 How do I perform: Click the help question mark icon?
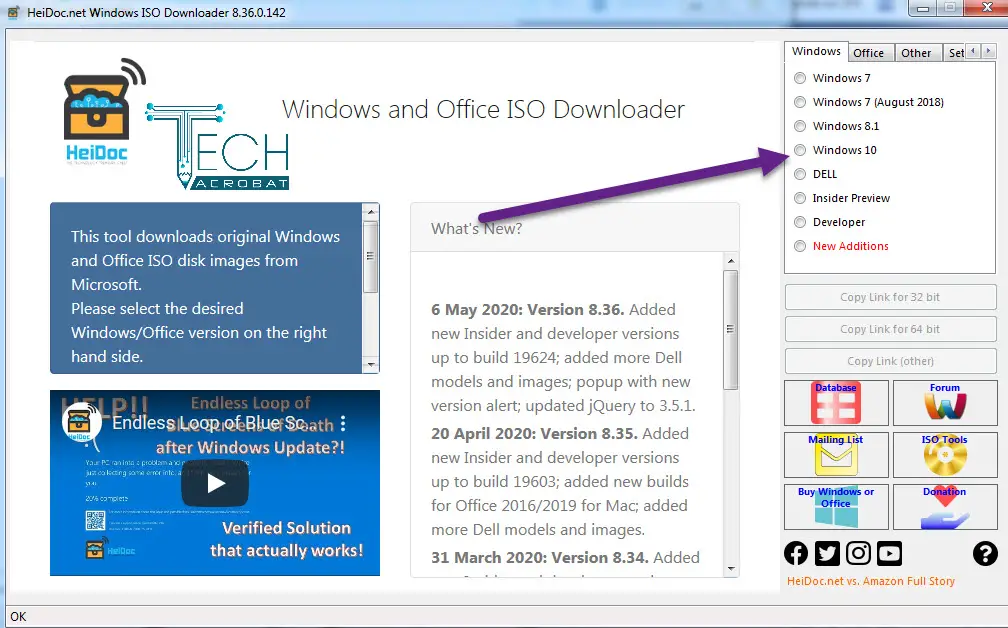tap(985, 553)
